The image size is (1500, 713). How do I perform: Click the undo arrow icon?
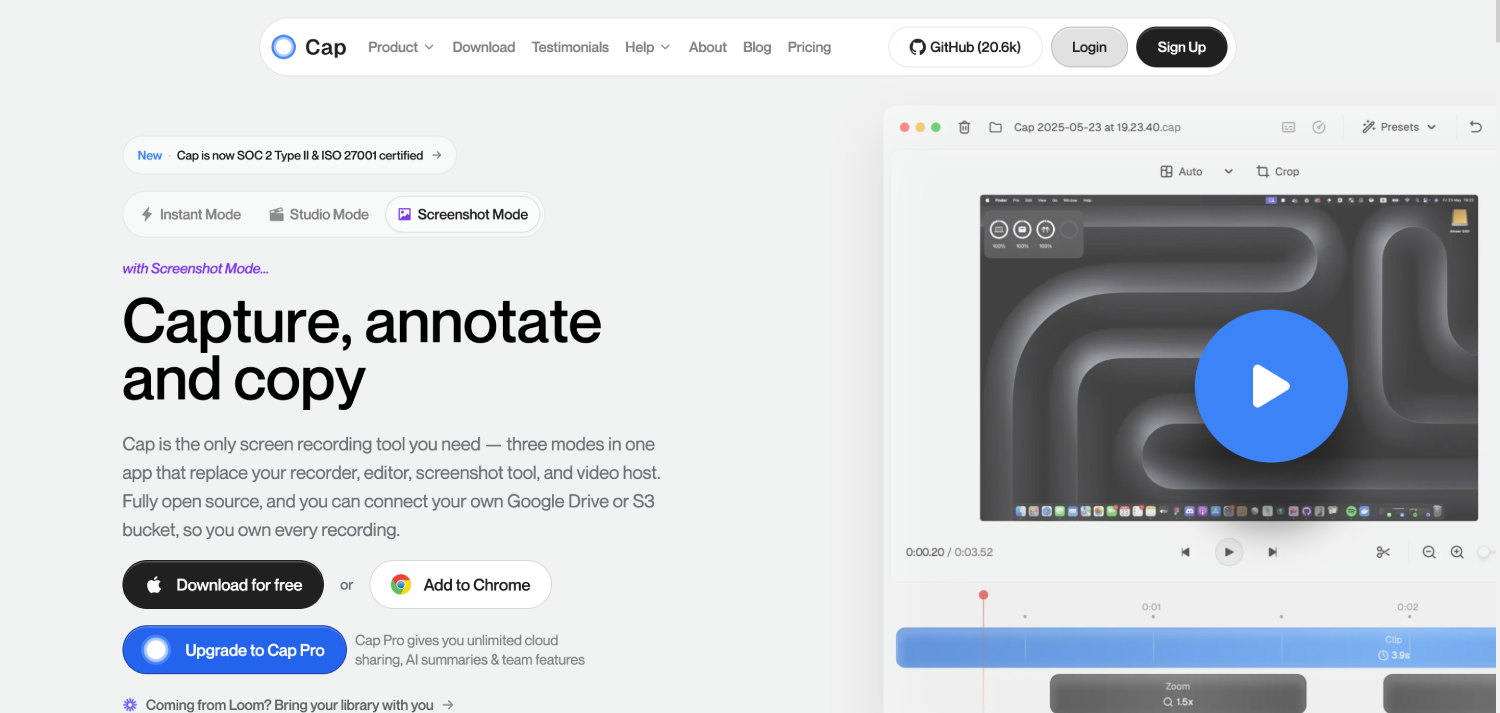(x=1476, y=127)
